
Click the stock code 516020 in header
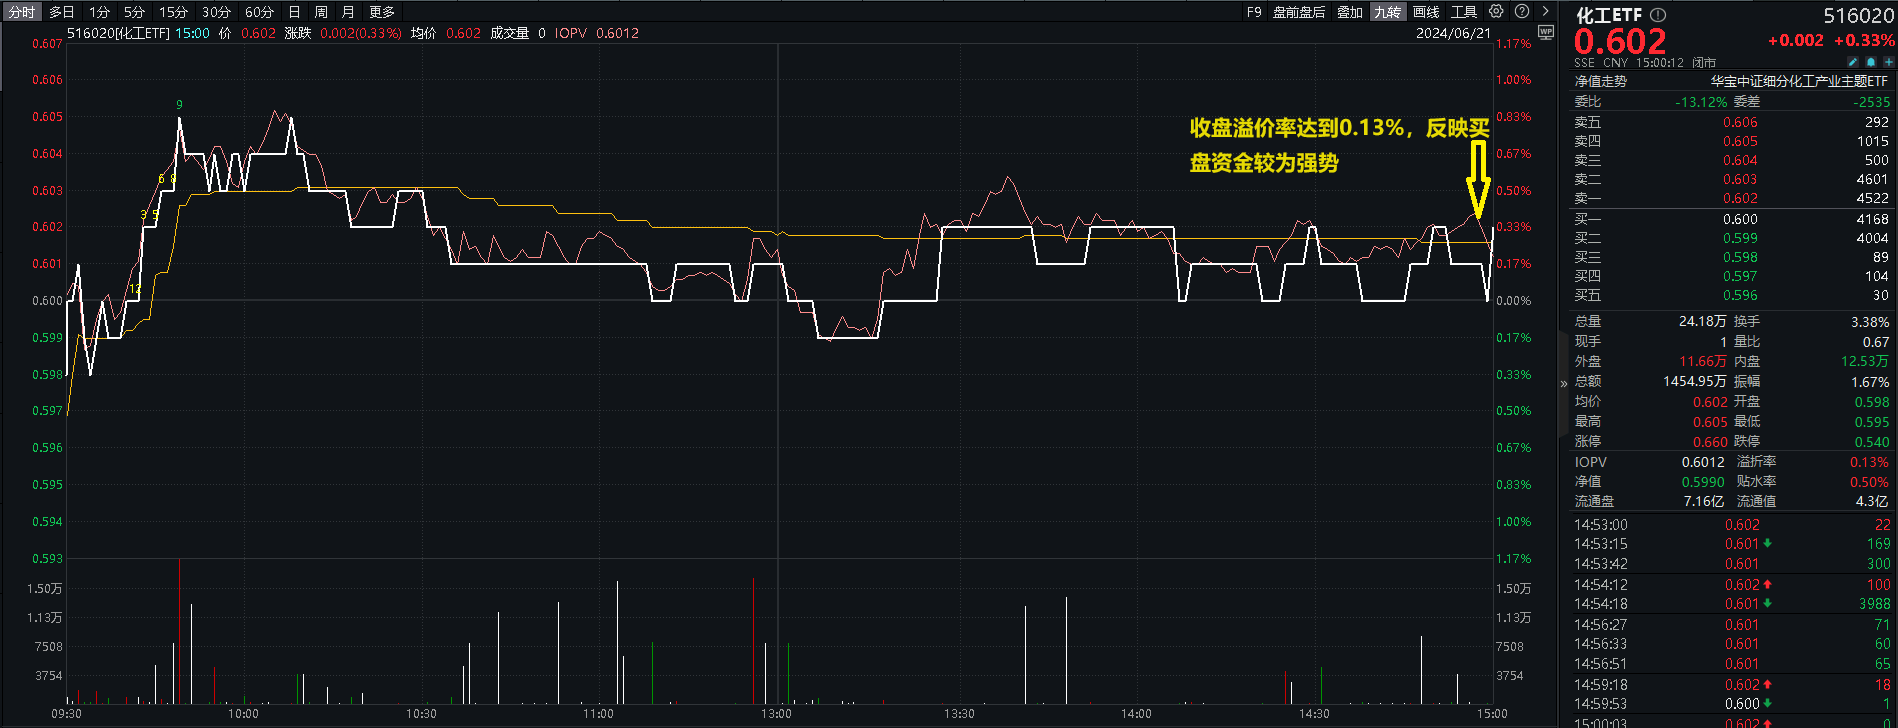[x=1858, y=16]
